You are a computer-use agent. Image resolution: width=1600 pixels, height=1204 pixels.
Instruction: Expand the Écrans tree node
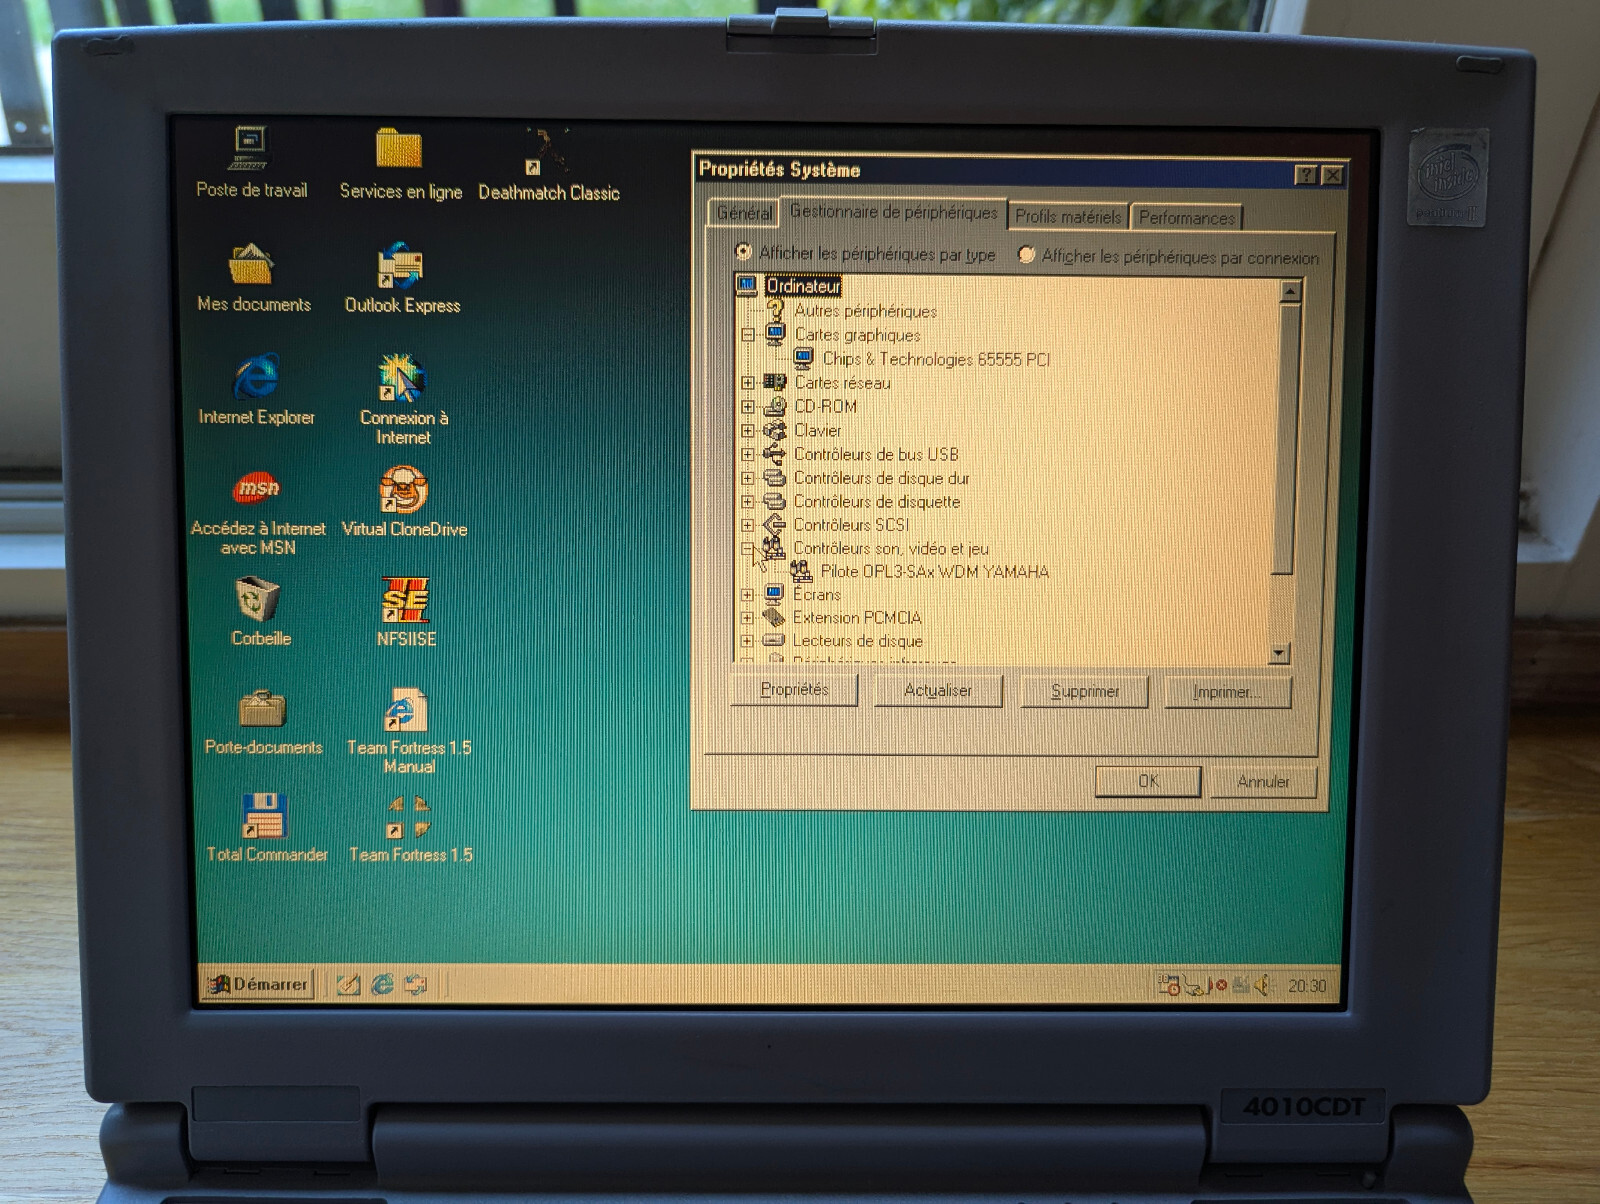click(x=747, y=595)
